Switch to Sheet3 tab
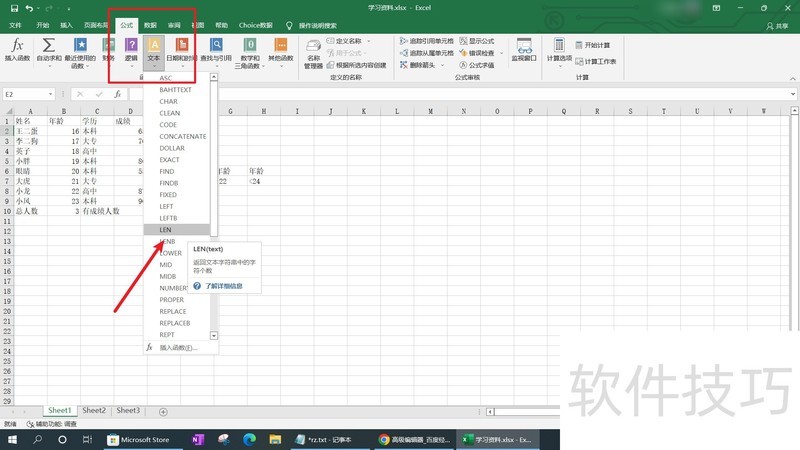The image size is (800, 450). pyautogui.click(x=128, y=410)
